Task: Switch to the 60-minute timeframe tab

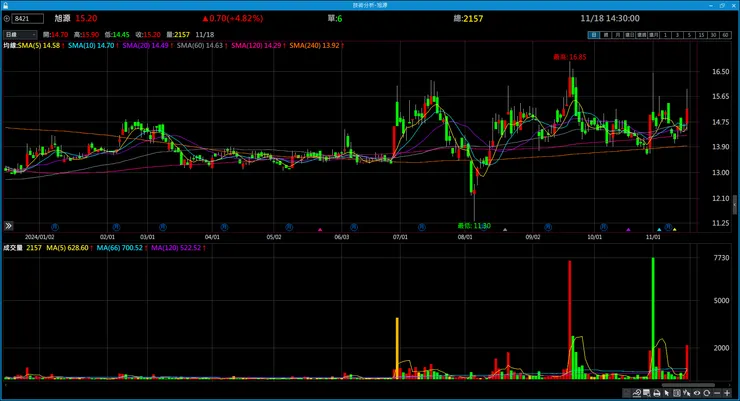Action: (x=725, y=35)
